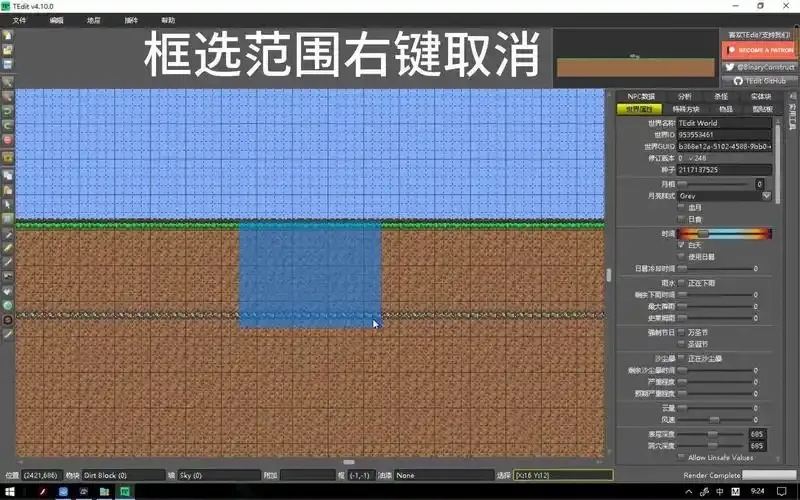The width and height of the screenshot is (800, 500).
Task: Click the 时间 time-of-day gradient slider
Action: tap(724, 234)
